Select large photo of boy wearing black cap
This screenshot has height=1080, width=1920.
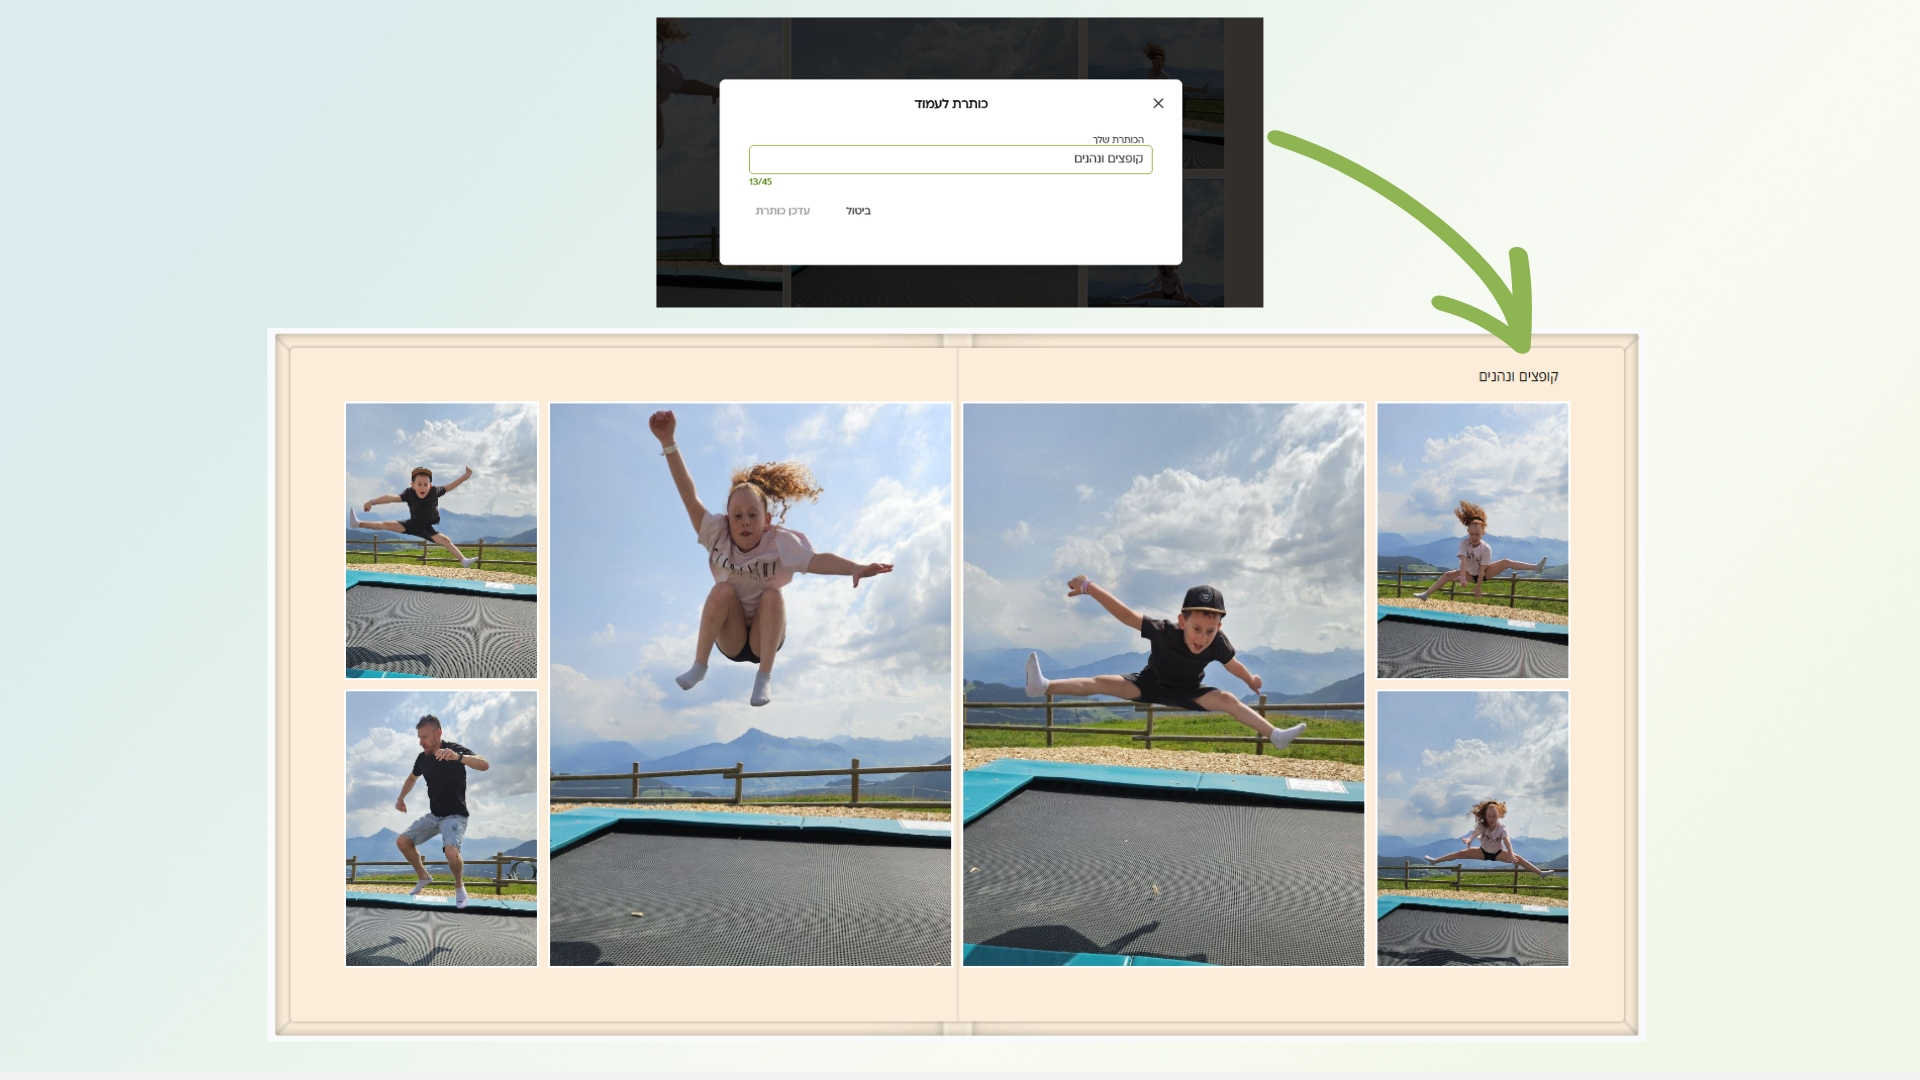(x=1163, y=684)
